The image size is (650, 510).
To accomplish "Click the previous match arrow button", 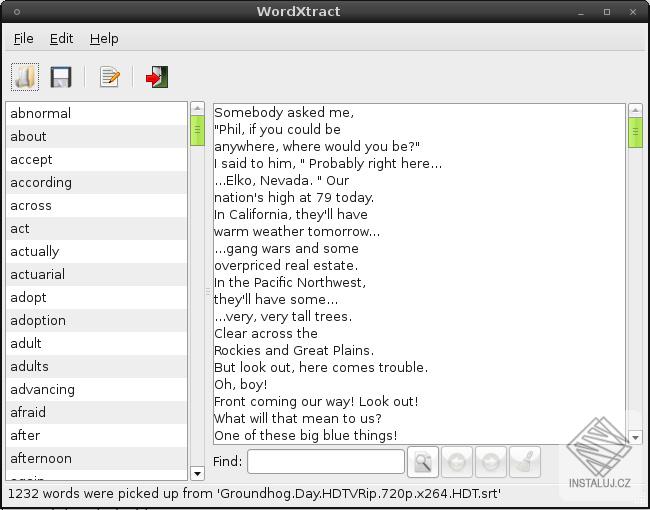I will tap(457, 462).
